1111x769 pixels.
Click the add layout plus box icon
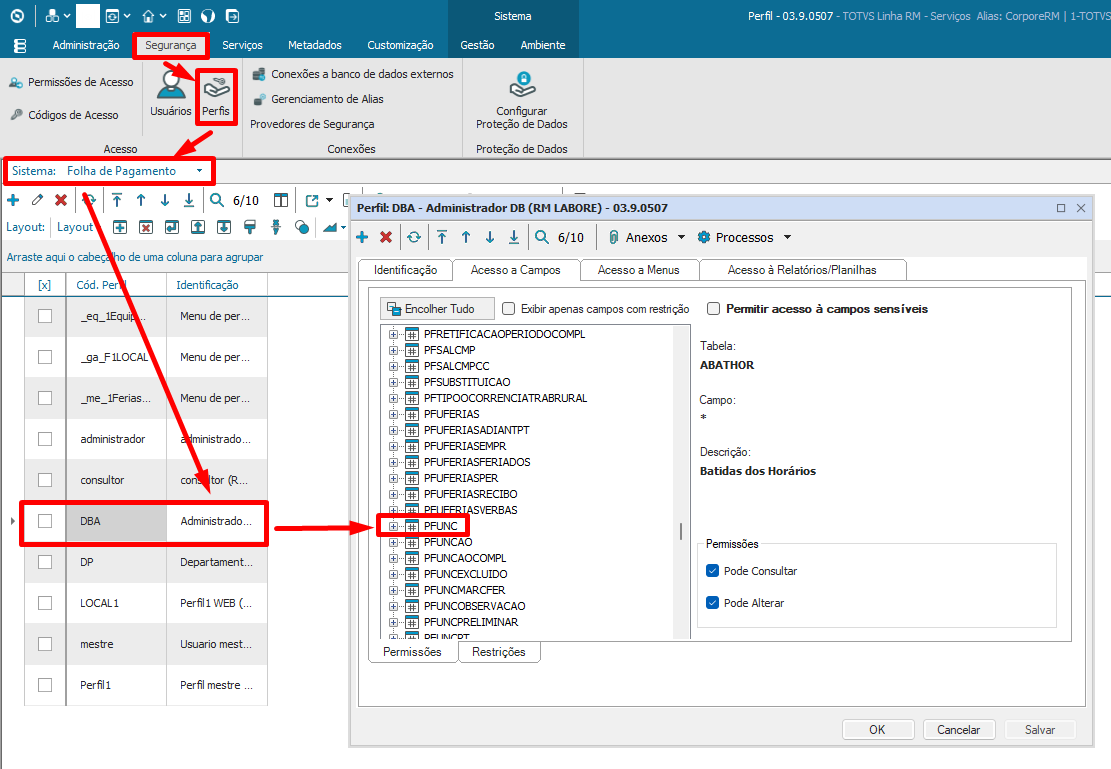[120, 227]
